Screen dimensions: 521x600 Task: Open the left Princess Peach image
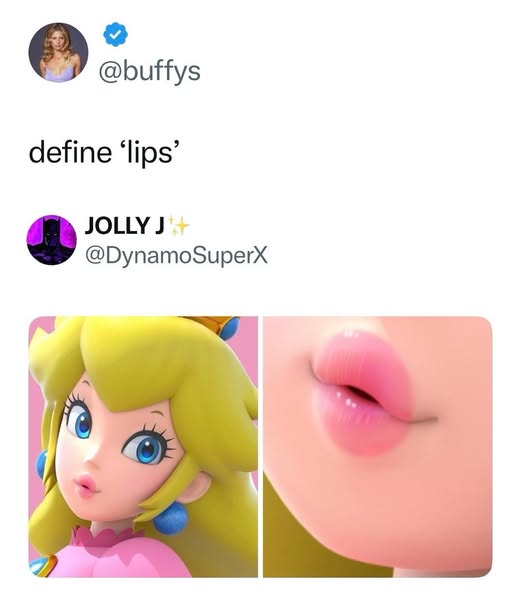143,447
